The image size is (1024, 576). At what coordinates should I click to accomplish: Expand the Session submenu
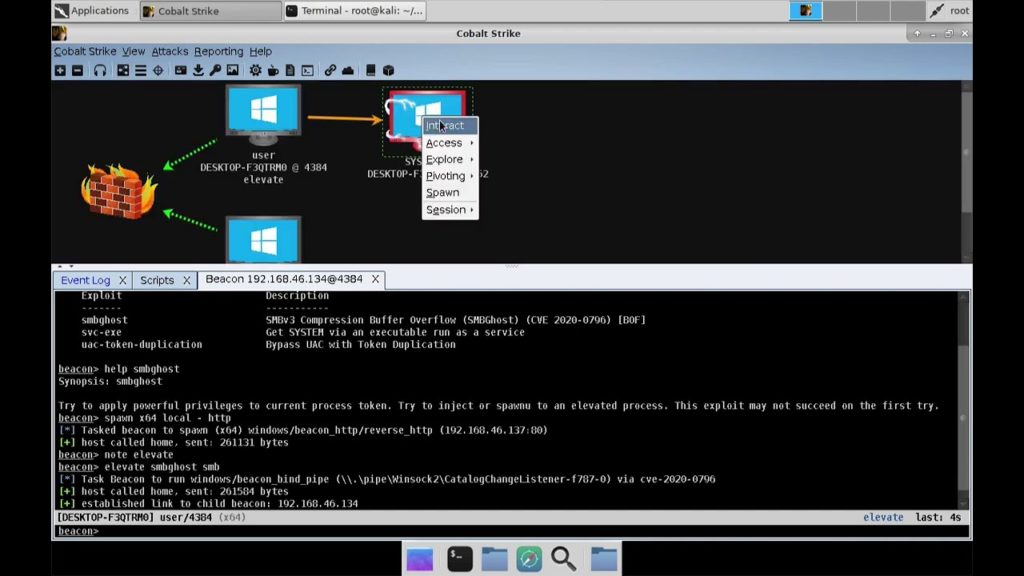point(450,210)
